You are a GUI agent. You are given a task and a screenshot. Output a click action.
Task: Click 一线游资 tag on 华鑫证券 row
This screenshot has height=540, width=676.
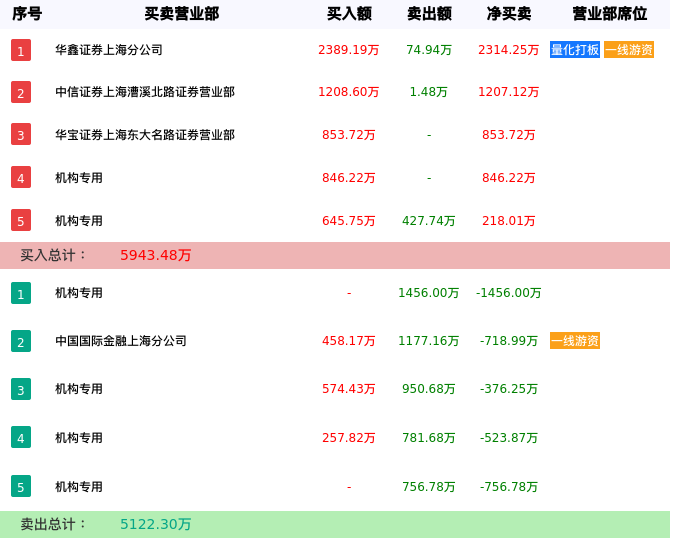point(629,50)
